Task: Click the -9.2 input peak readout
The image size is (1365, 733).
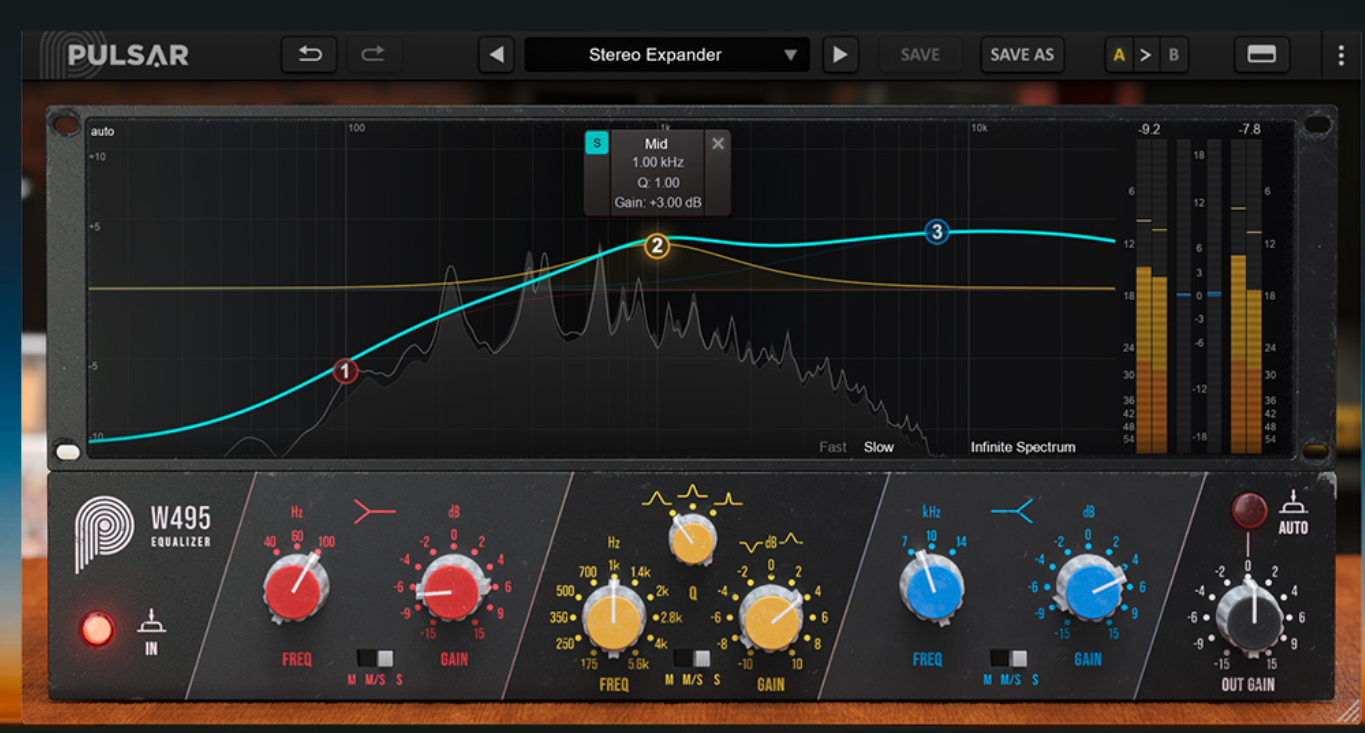Action: click(1149, 130)
